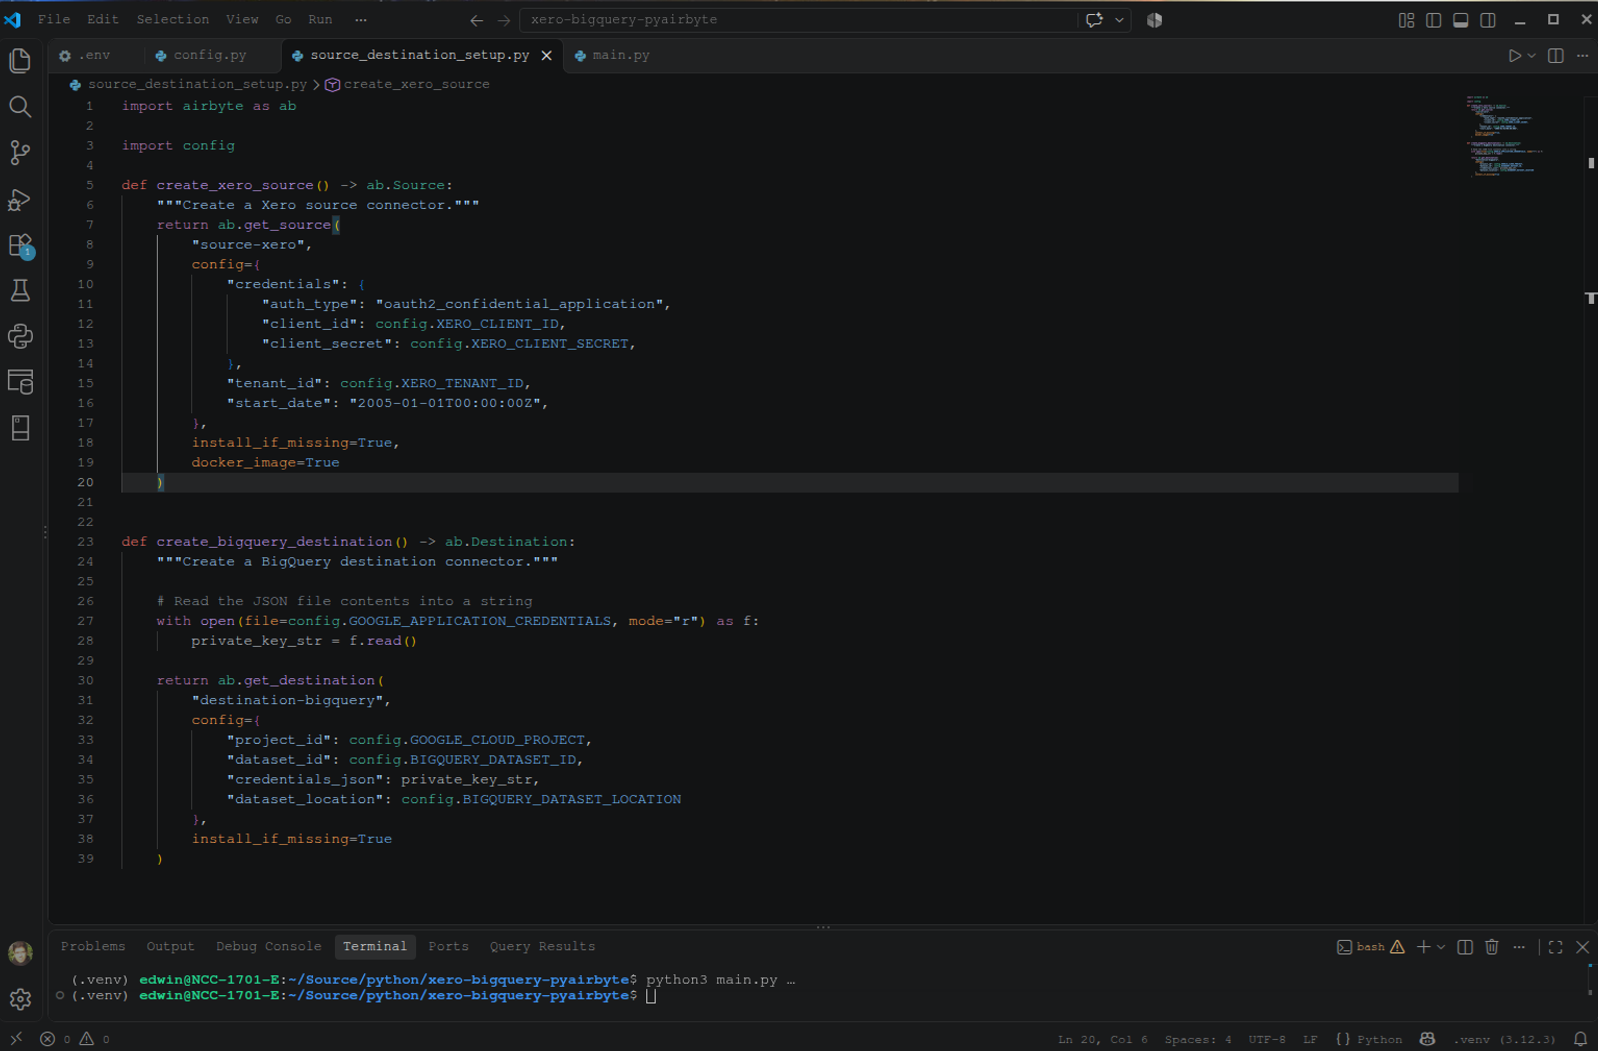Open the title bar overflow menu after Run

(361, 20)
